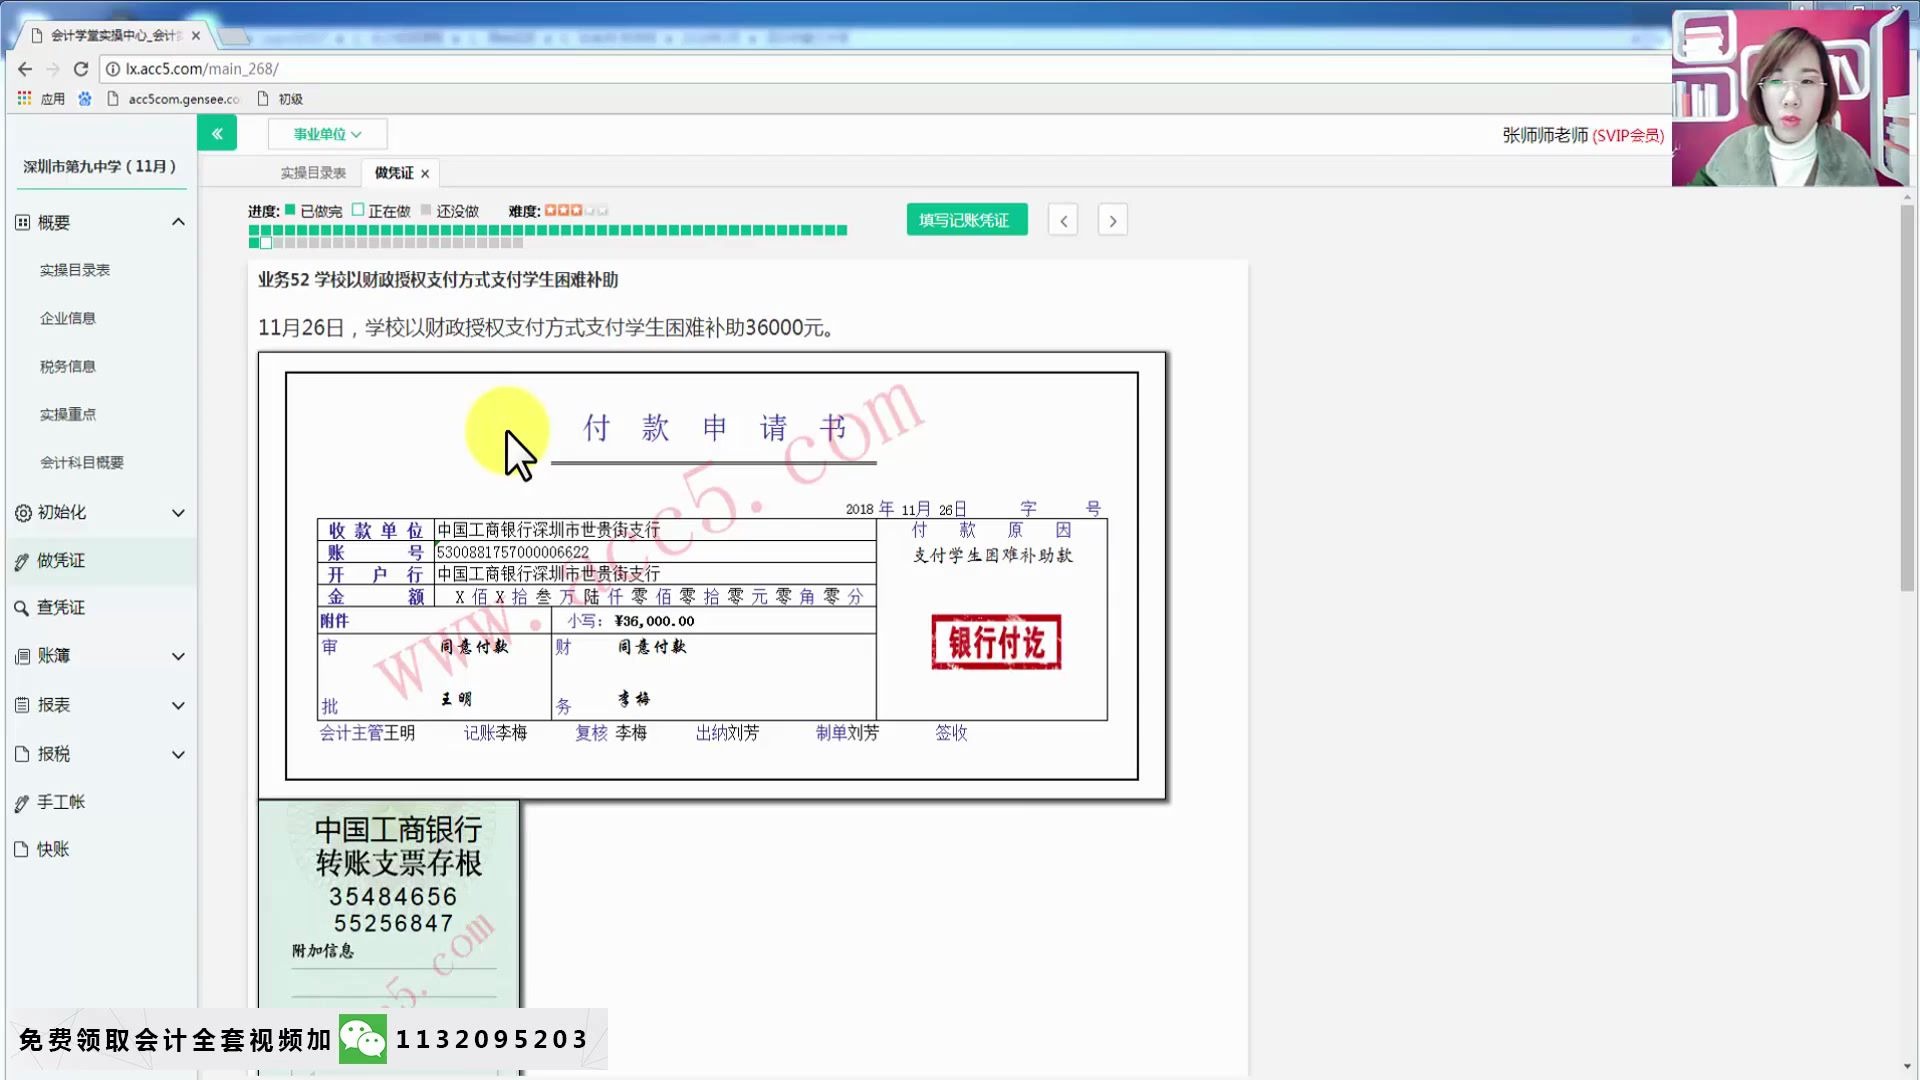Open the 事业单位 dropdown
Image resolution: width=1920 pixels, height=1080 pixels.
pyautogui.click(x=327, y=134)
